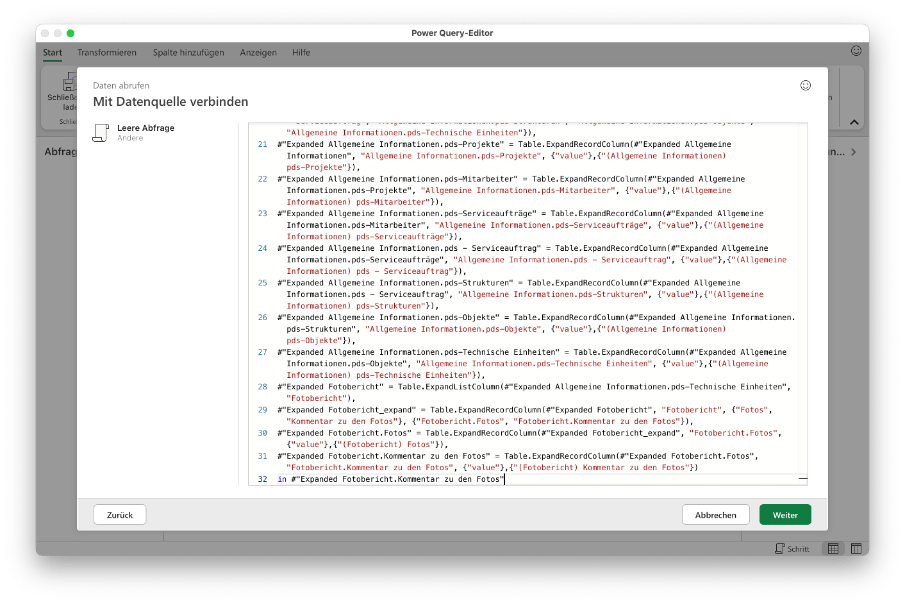The height and width of the screenshot is (604, 906).
Task: Click gutter line number 25
Action: (262, 283)
